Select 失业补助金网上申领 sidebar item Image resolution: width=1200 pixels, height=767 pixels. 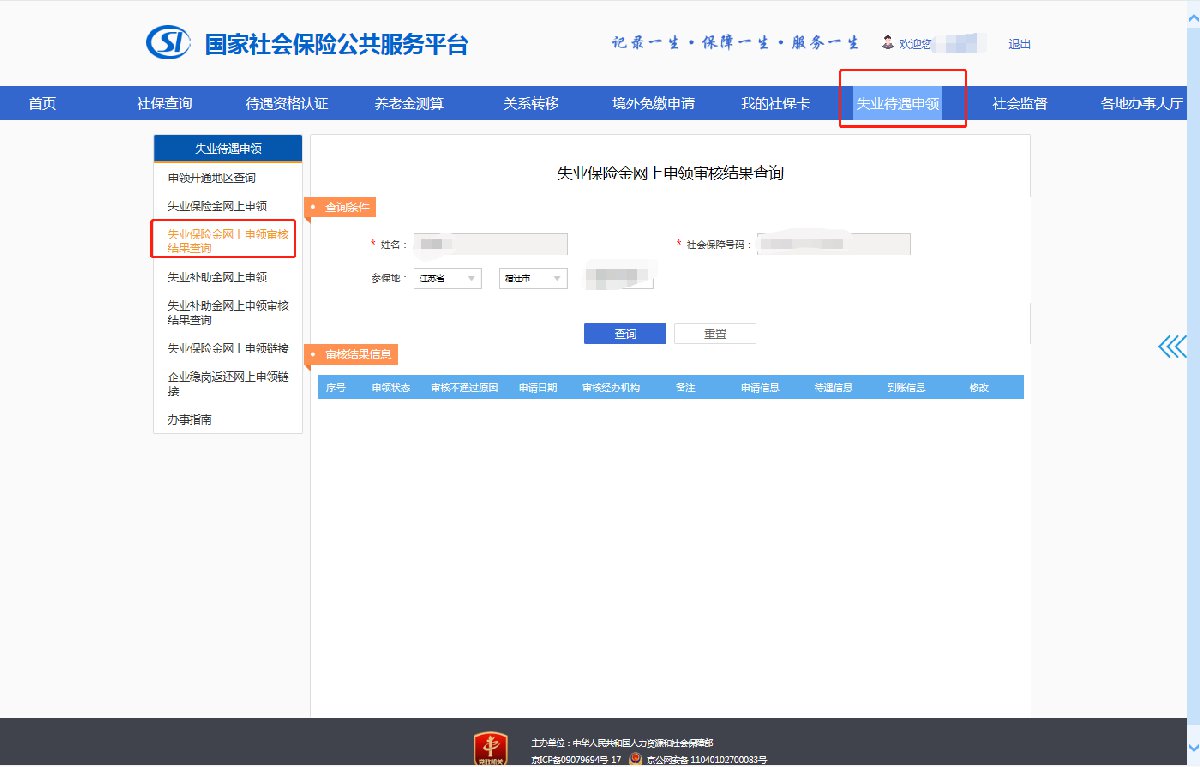[217, 277]
